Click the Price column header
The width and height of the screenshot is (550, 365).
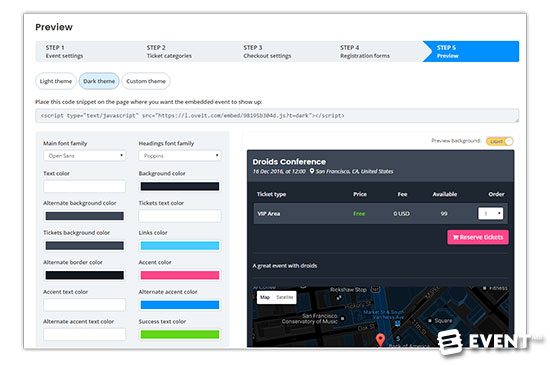coord(360,194)
